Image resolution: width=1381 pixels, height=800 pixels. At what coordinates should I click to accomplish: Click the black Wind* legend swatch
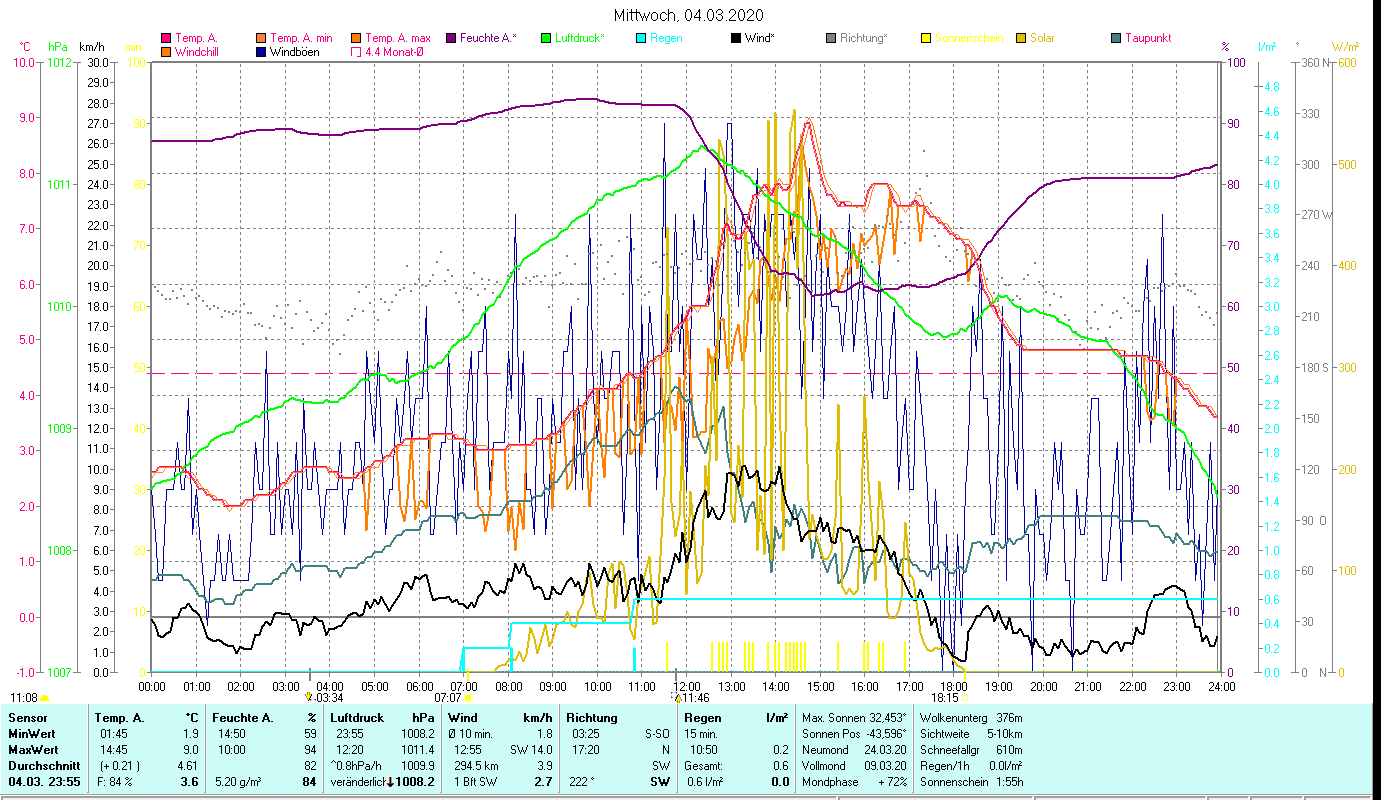(x=735, y=38)
